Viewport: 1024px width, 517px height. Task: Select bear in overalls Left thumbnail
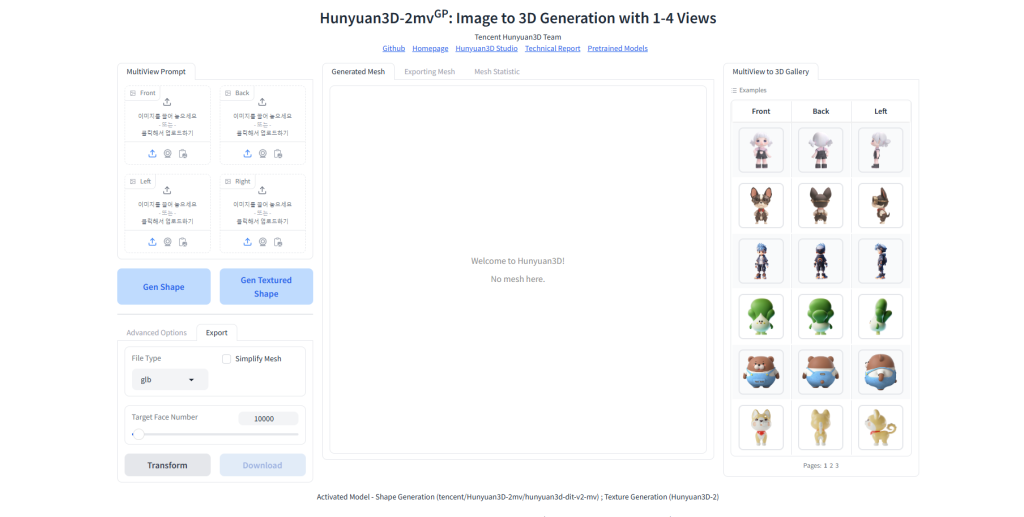880,372
